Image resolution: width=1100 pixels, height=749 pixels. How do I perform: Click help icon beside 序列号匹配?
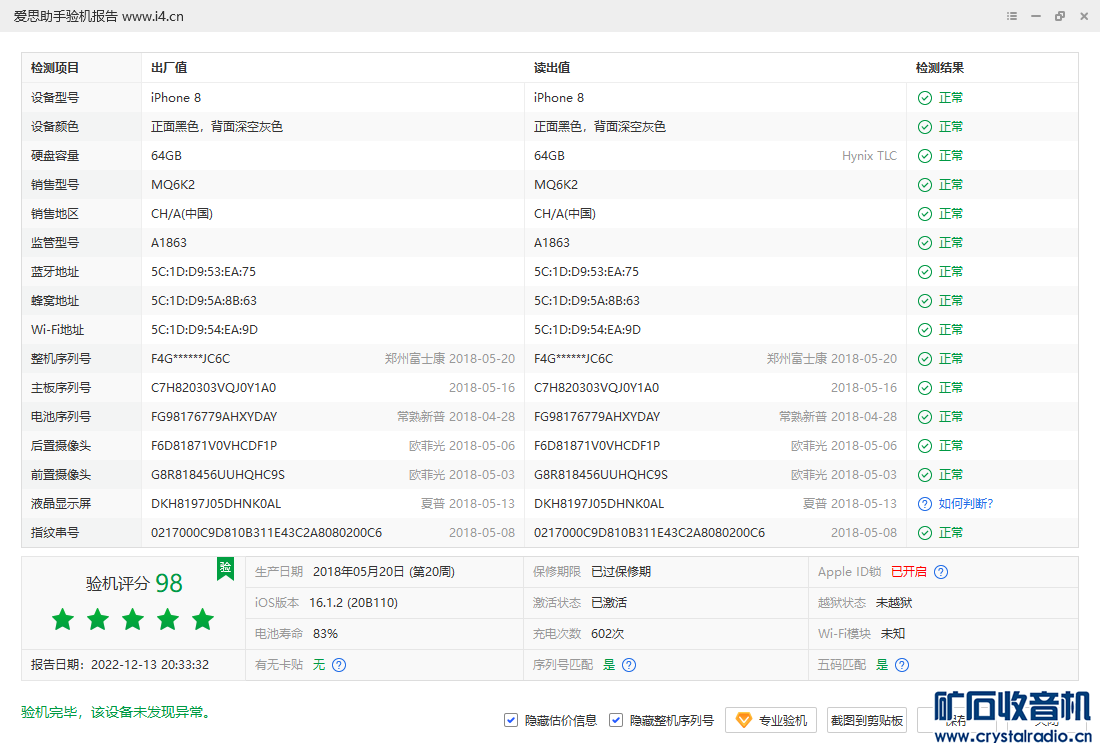pyautogui.click(x=629, y=665)
